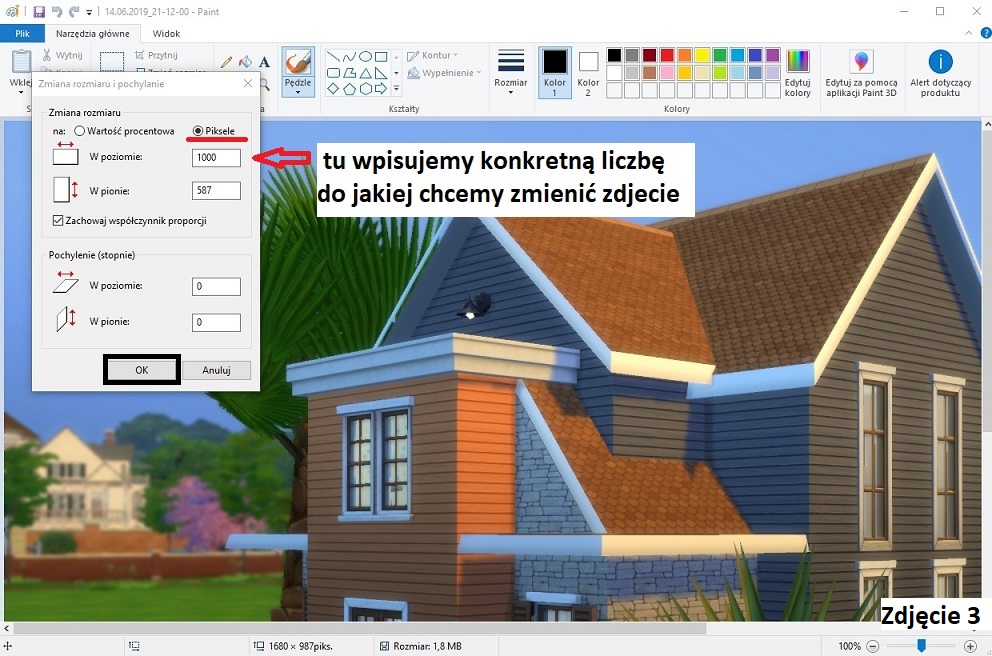Click the 1680 × 987piks. status text

click(301, 646)
